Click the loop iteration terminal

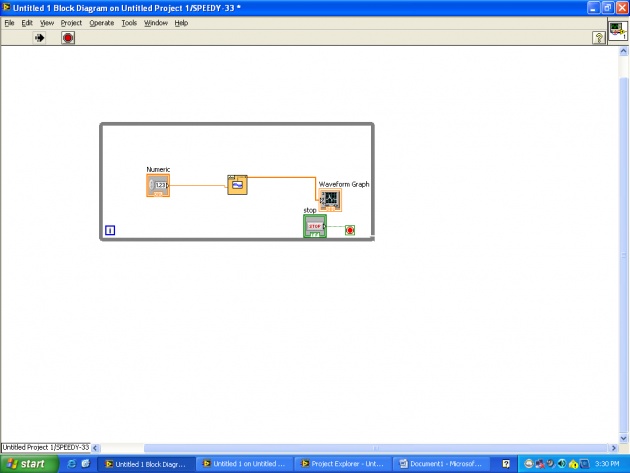[x=110, y=230]
